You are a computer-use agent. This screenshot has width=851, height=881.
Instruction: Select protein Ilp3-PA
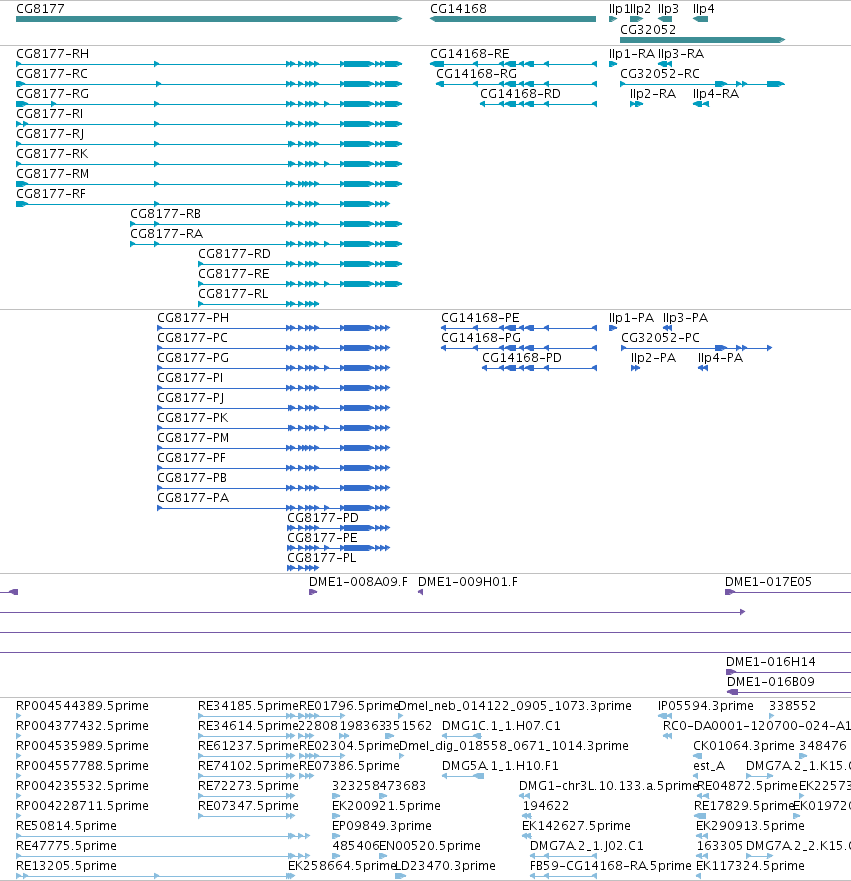point(685,318)
